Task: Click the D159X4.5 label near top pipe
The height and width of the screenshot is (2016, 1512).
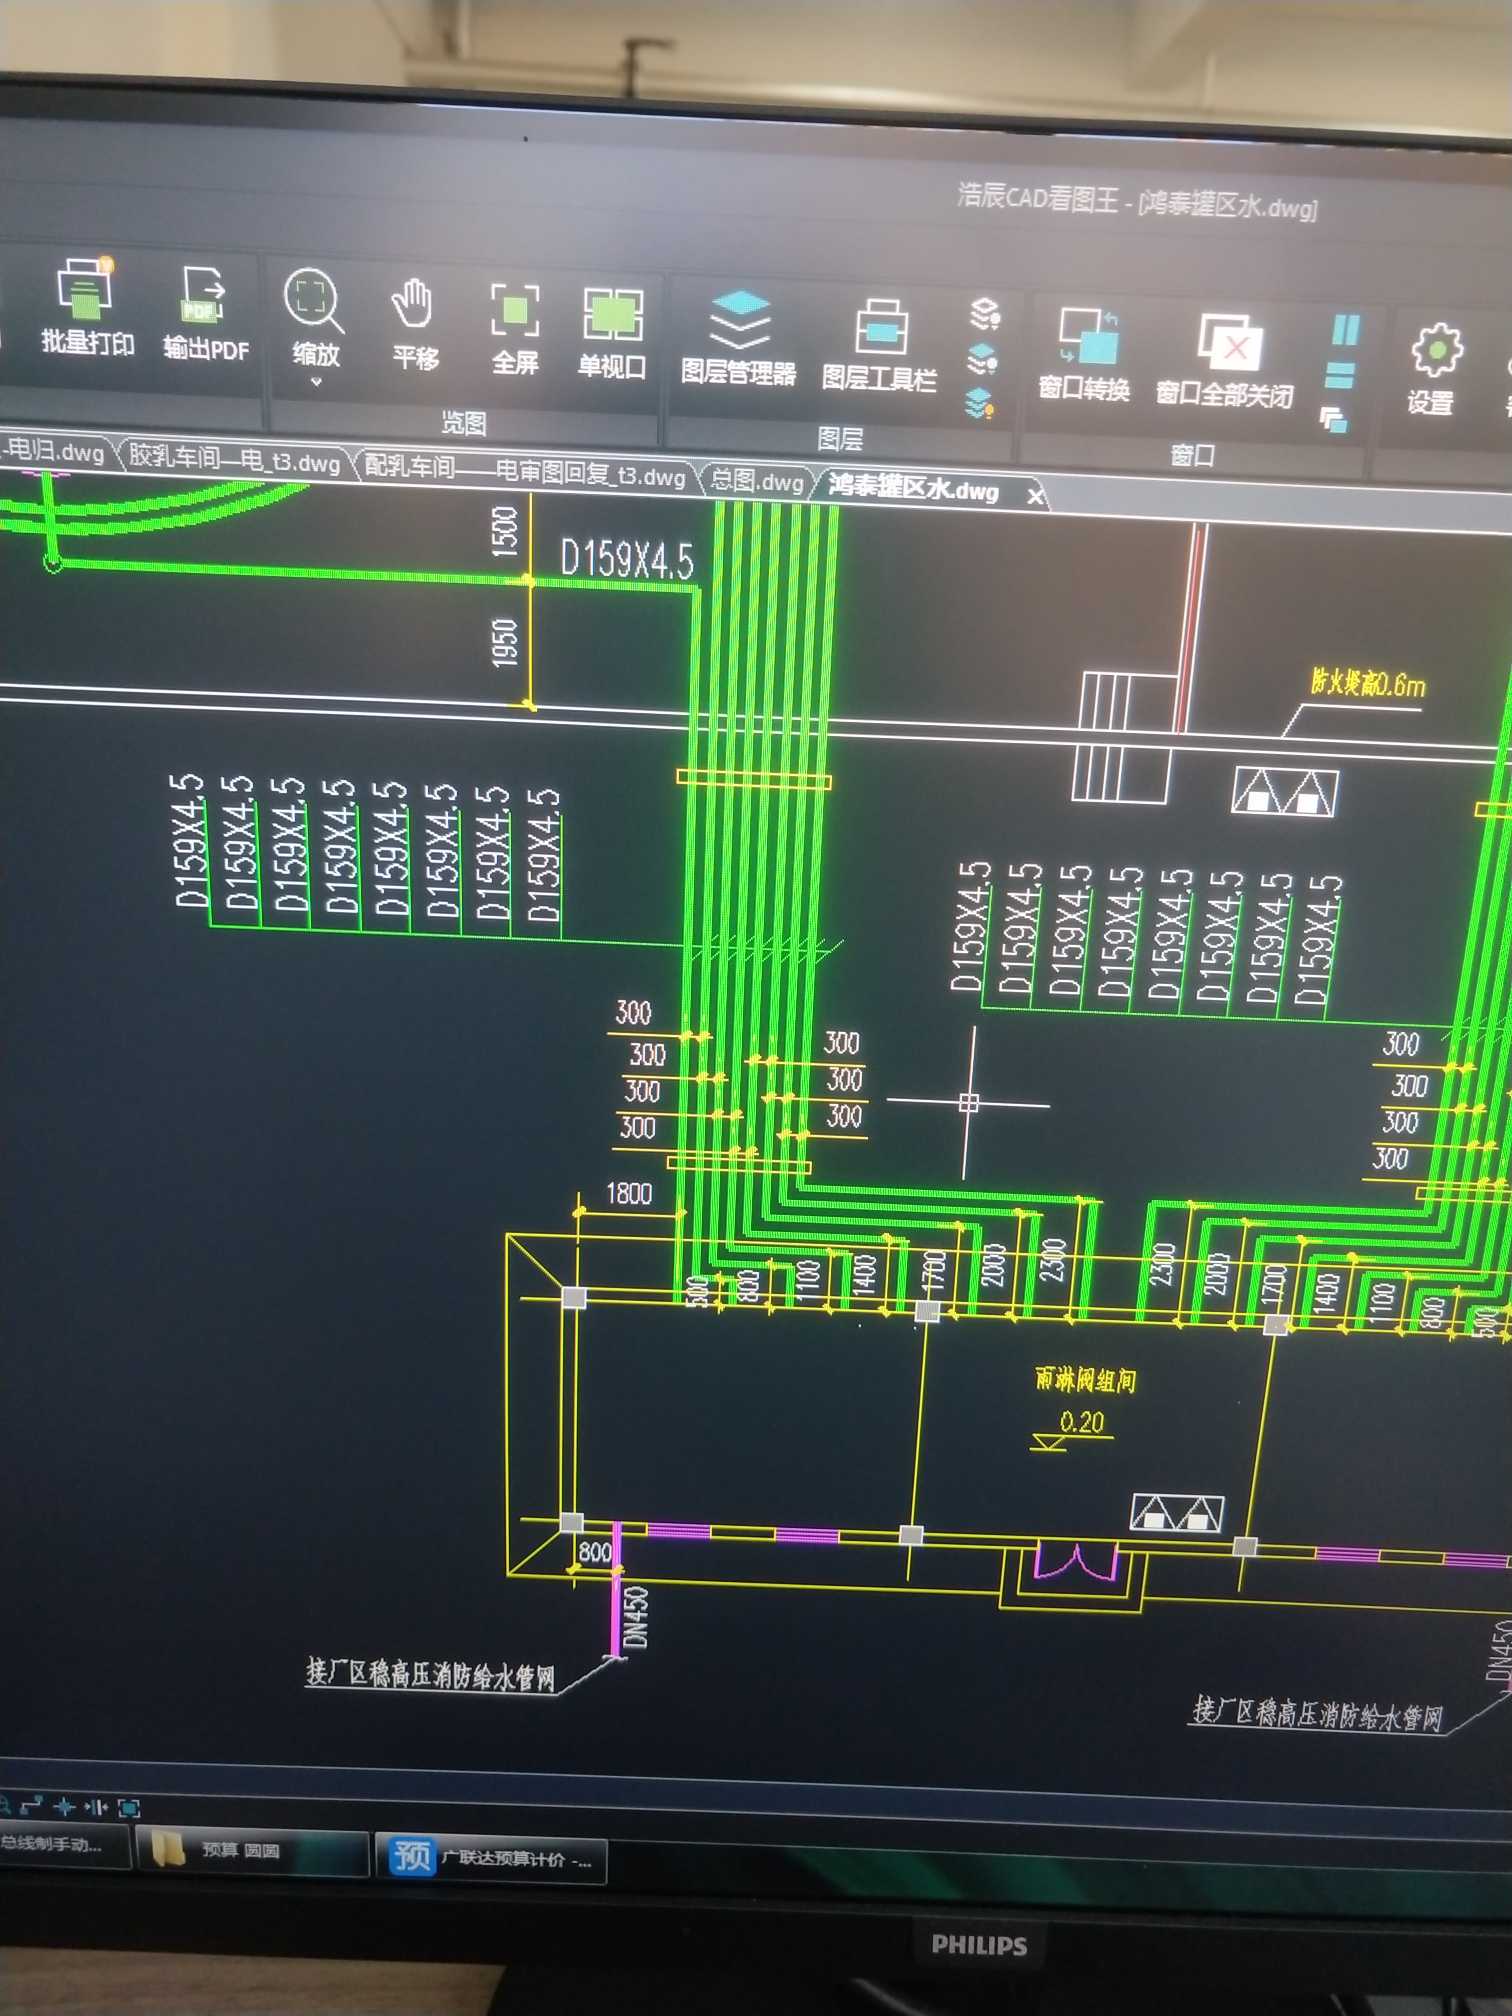Action: [x=626, y=559]
